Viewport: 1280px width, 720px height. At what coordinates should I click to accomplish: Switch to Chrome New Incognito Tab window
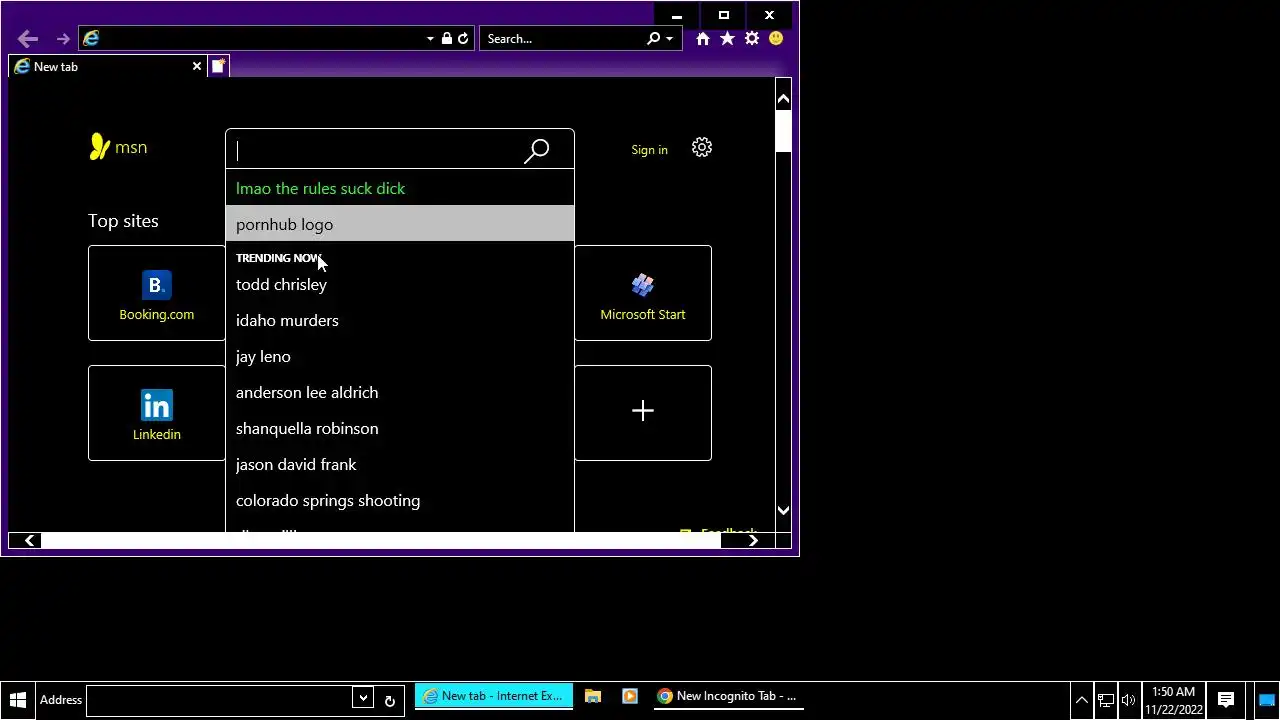coord(728,697)
